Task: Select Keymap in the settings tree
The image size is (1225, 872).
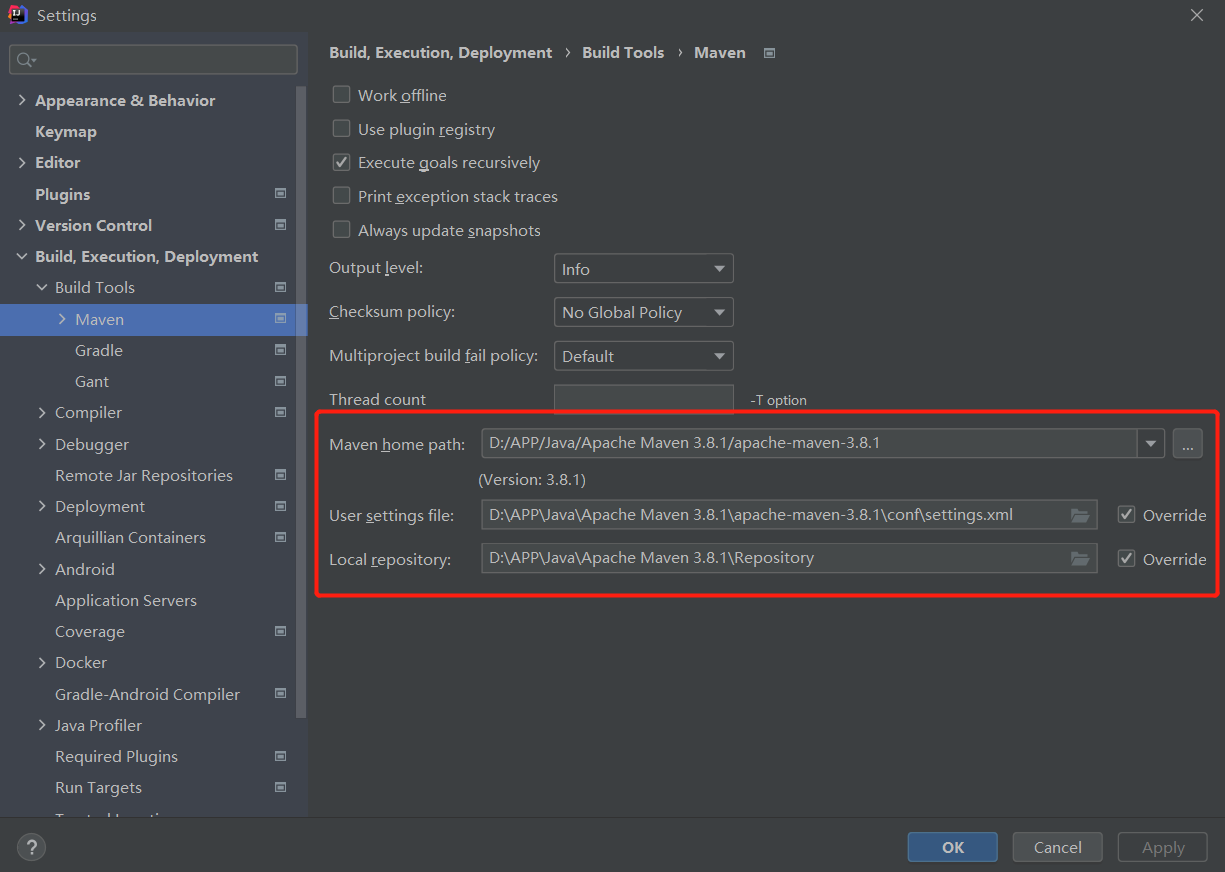Action: [x=66, y=131]
